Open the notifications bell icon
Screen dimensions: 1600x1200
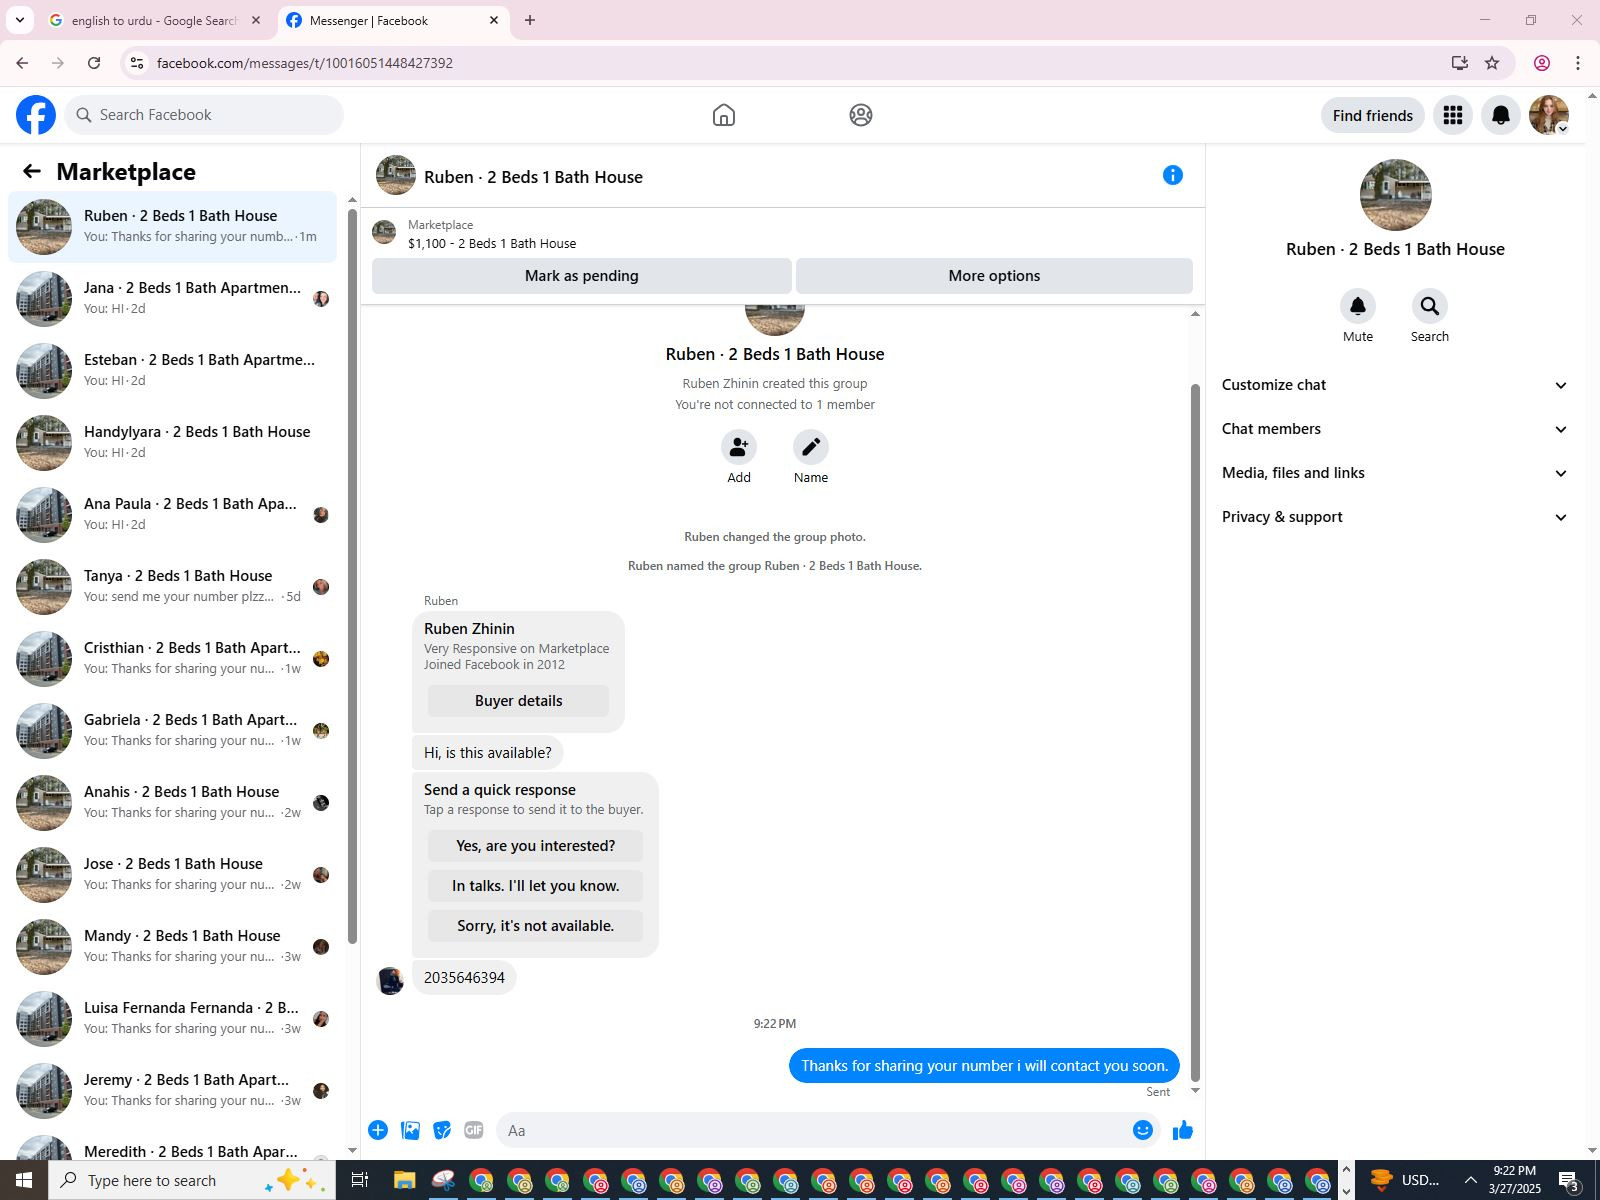pos(1501,115)
